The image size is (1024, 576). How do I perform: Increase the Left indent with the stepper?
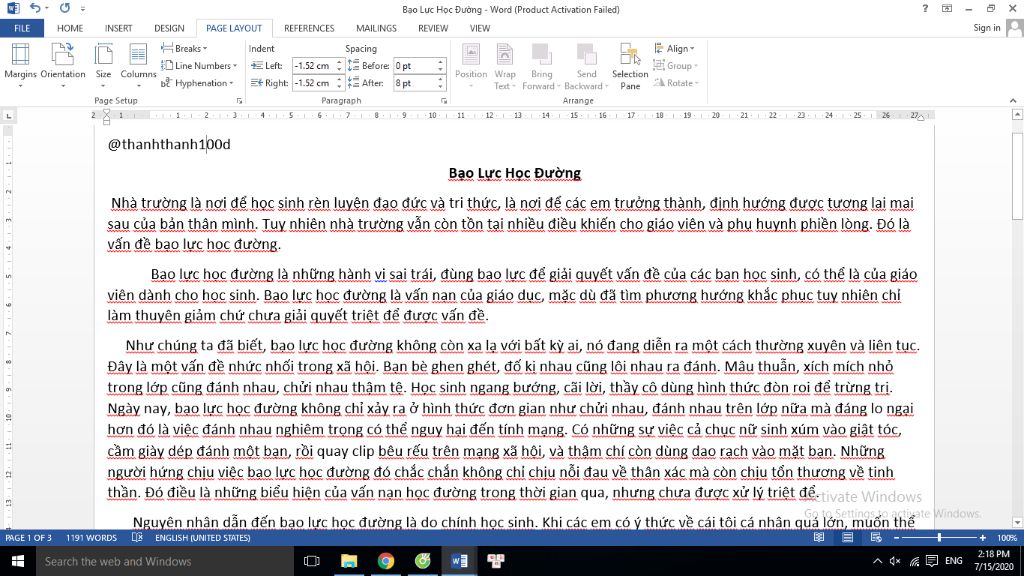point(339,62)
